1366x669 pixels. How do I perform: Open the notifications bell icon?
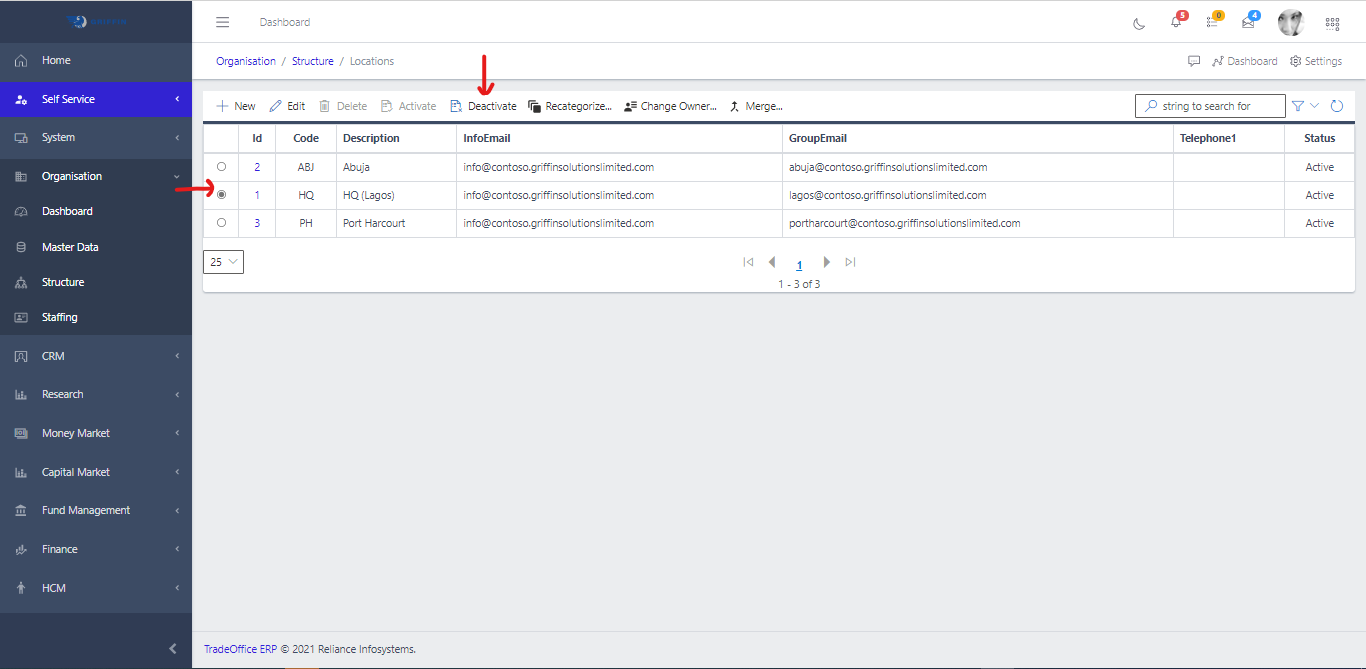(x=1176, y=22)
